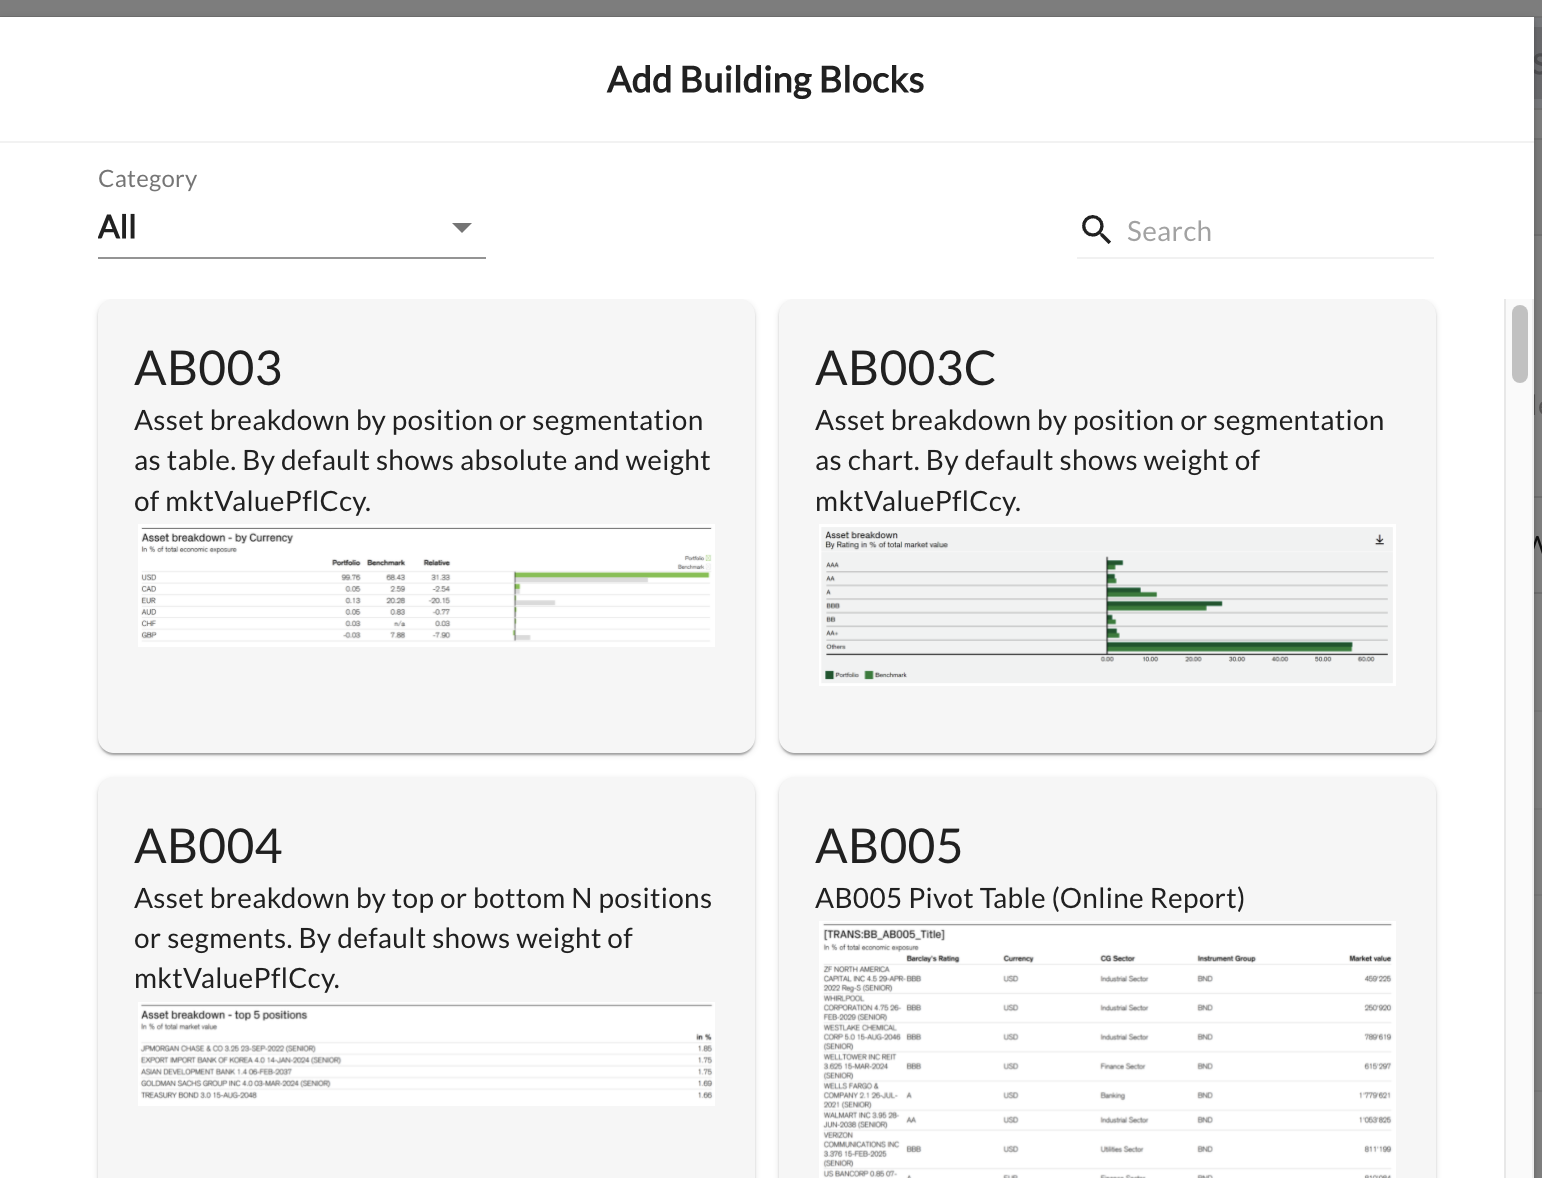The height and width of the screenshot is (1178, 1542).
Task: Click the vertical scrollbar thumb
Action: point(1519,344)
